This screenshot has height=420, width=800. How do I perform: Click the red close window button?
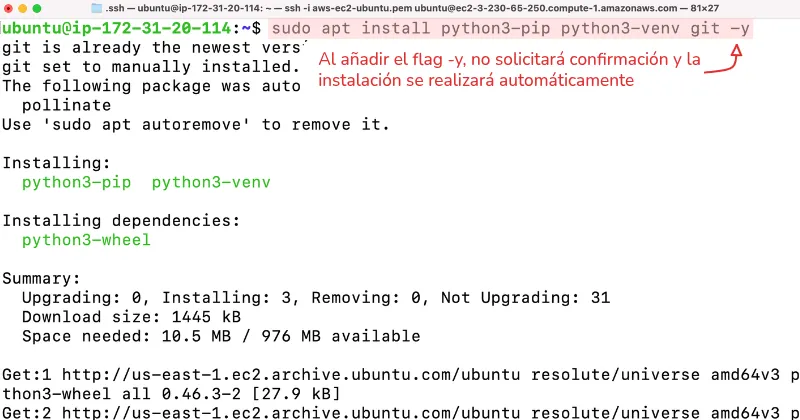(x=8, y=8)
